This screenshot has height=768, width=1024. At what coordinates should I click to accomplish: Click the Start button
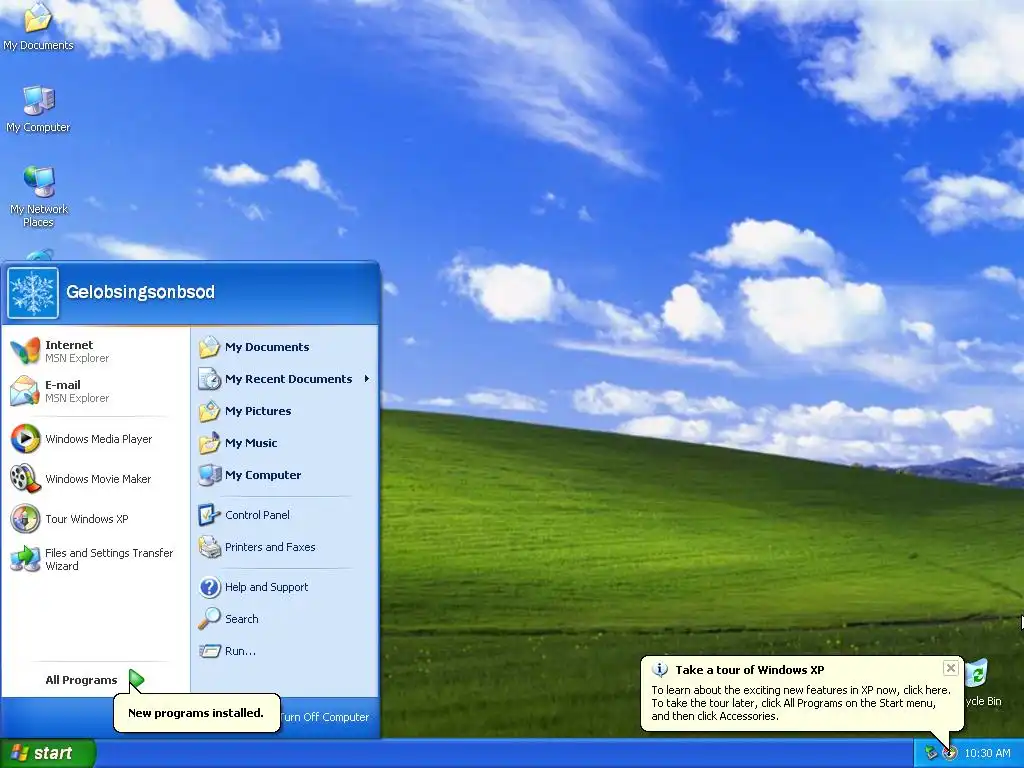tap(48, 754)
